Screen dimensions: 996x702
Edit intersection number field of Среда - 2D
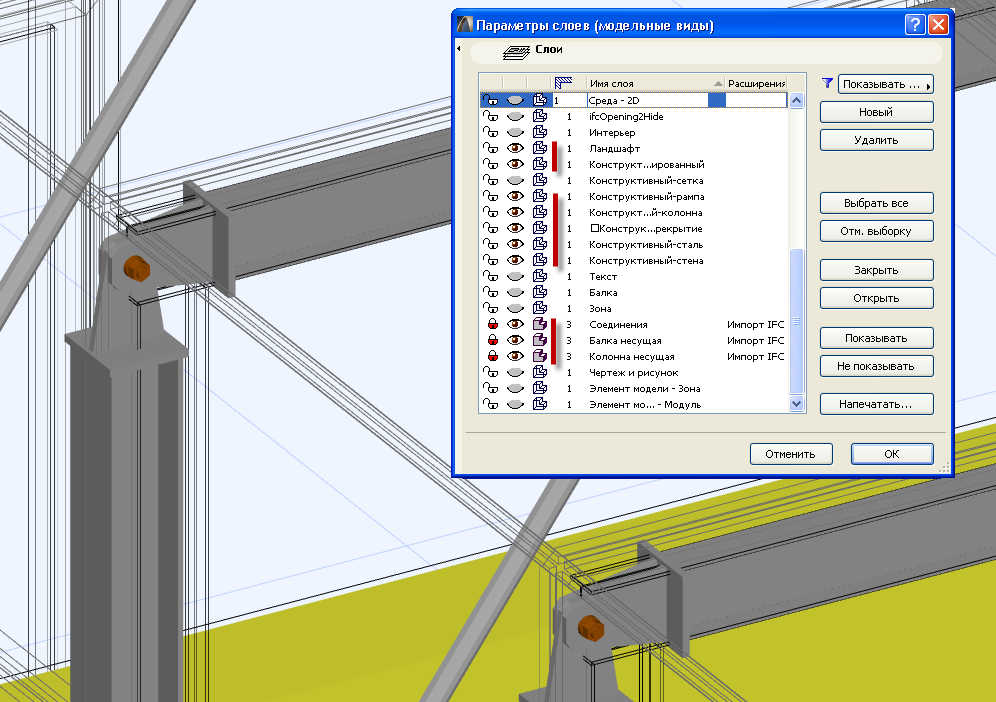pos(570,100)
